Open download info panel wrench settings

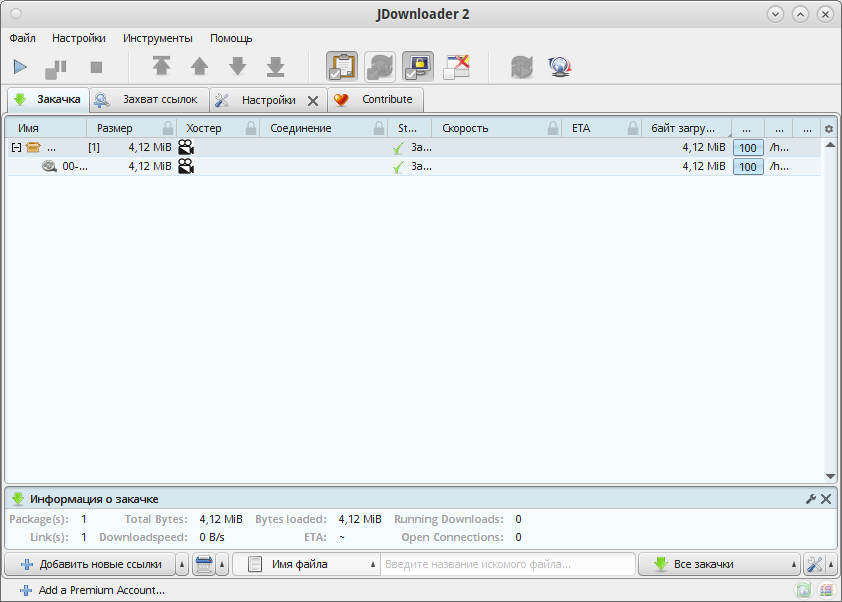tap(811, 499)
